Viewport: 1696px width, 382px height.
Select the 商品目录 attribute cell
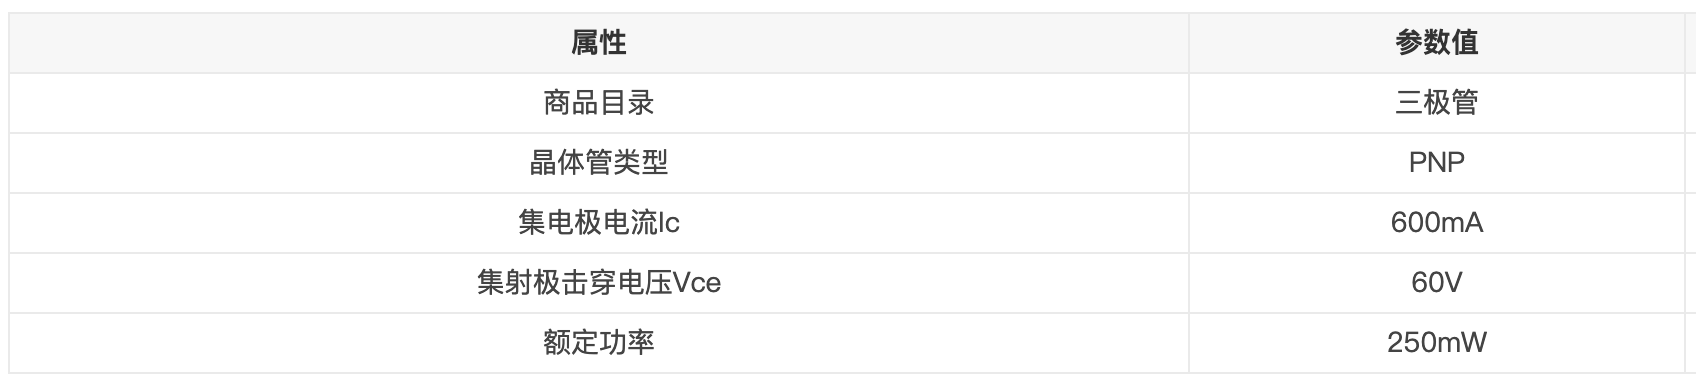point(599,103)
